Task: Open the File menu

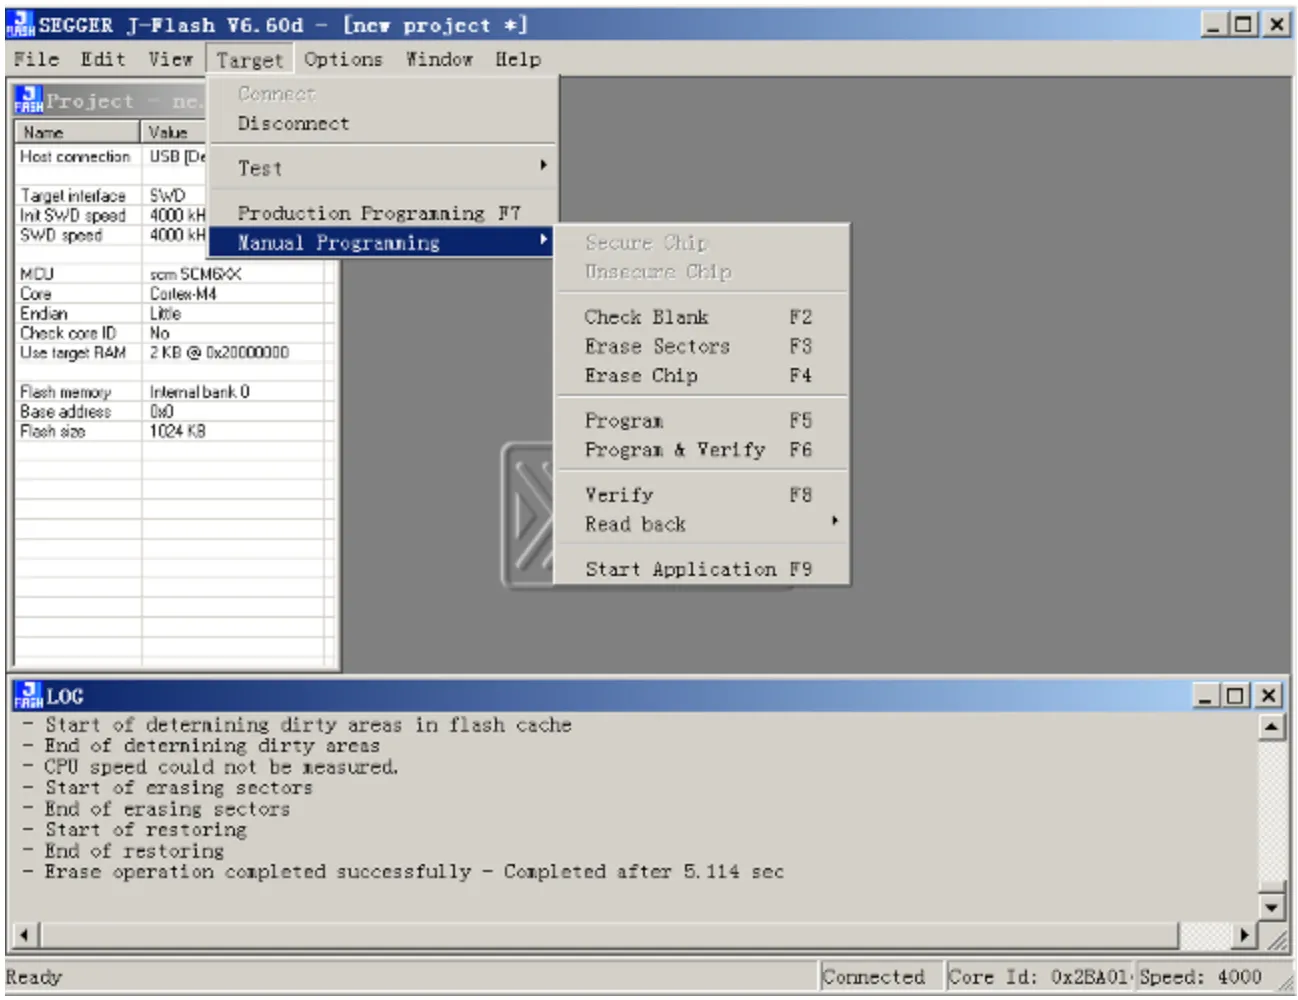Action: 37,59
